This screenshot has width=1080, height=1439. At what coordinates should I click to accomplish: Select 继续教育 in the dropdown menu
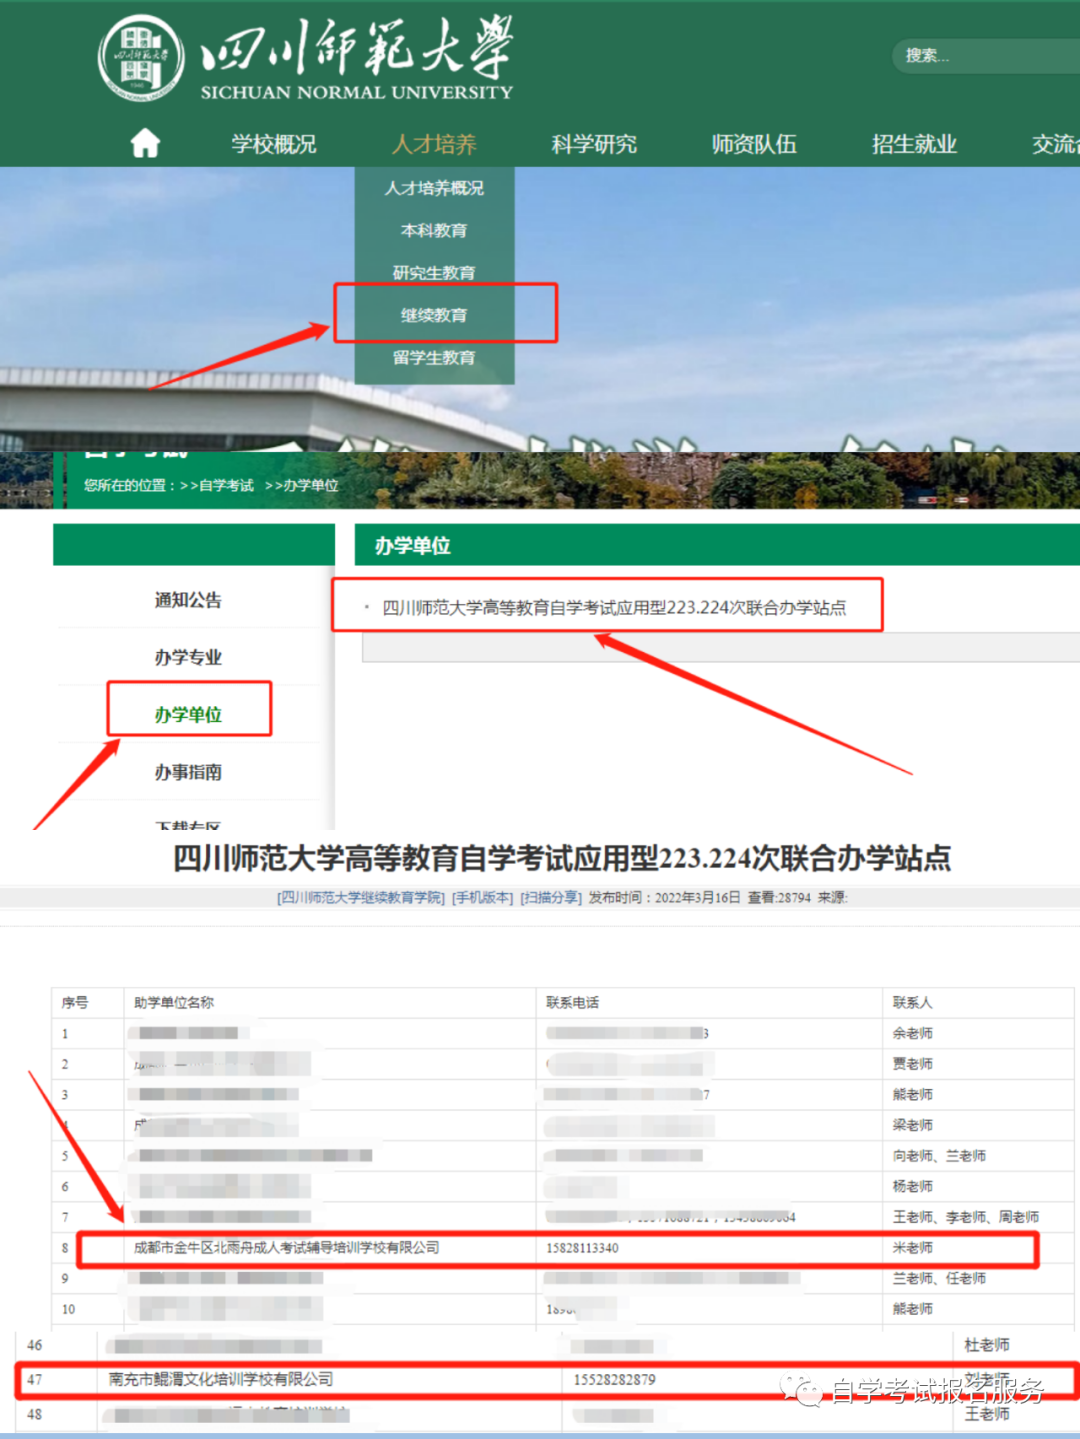point(434,315)
